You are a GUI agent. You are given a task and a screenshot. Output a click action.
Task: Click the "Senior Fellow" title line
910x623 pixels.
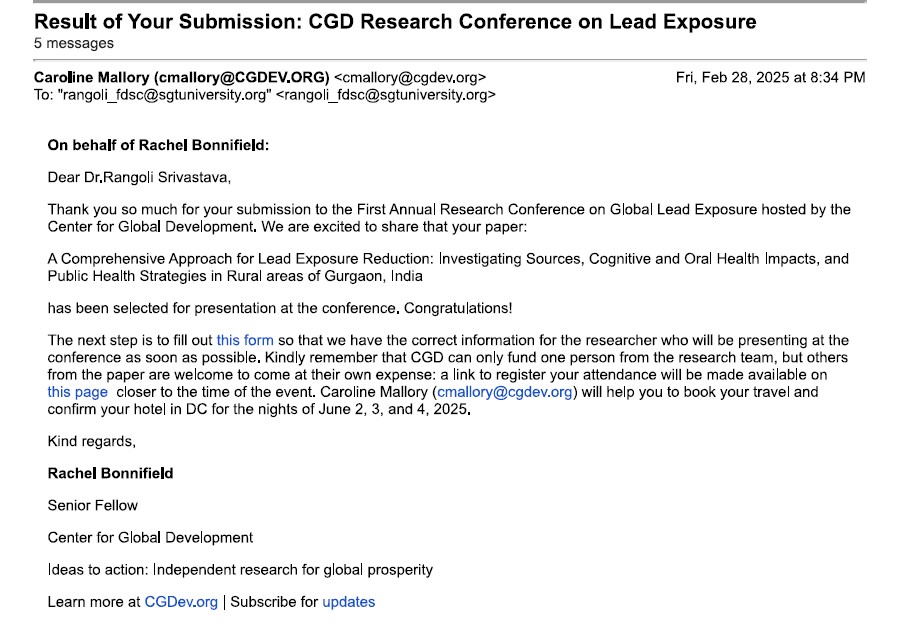pyautogui.click(x=93, y=505)
